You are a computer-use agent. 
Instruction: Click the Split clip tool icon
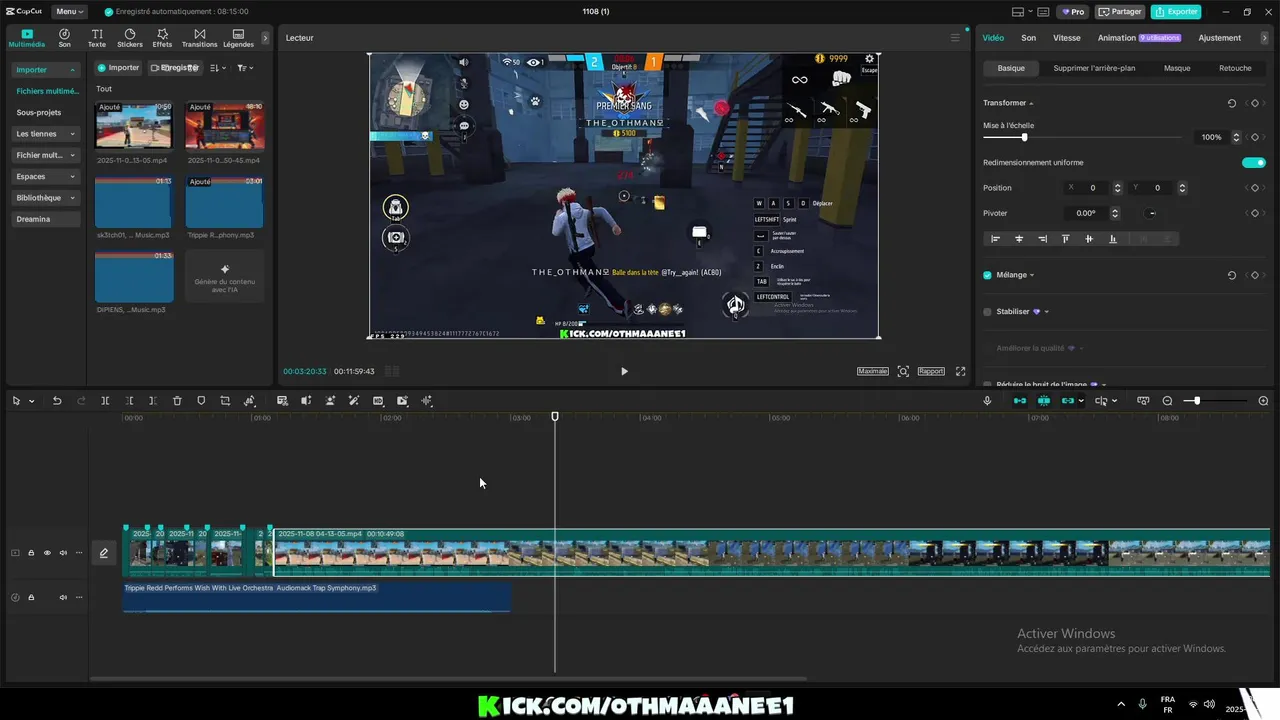click(105, 401)
